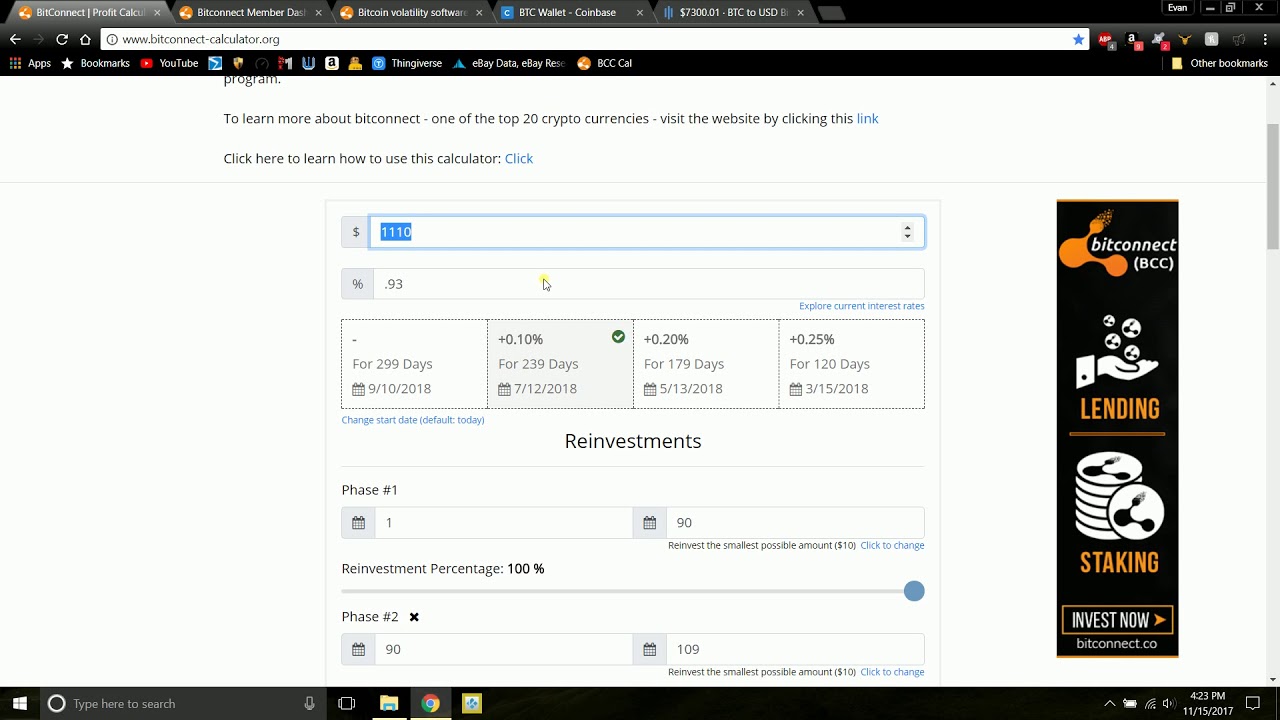Bookmark this page with the star icon
Screen dimensions: 1280x720
click(x=1078, y=39)
